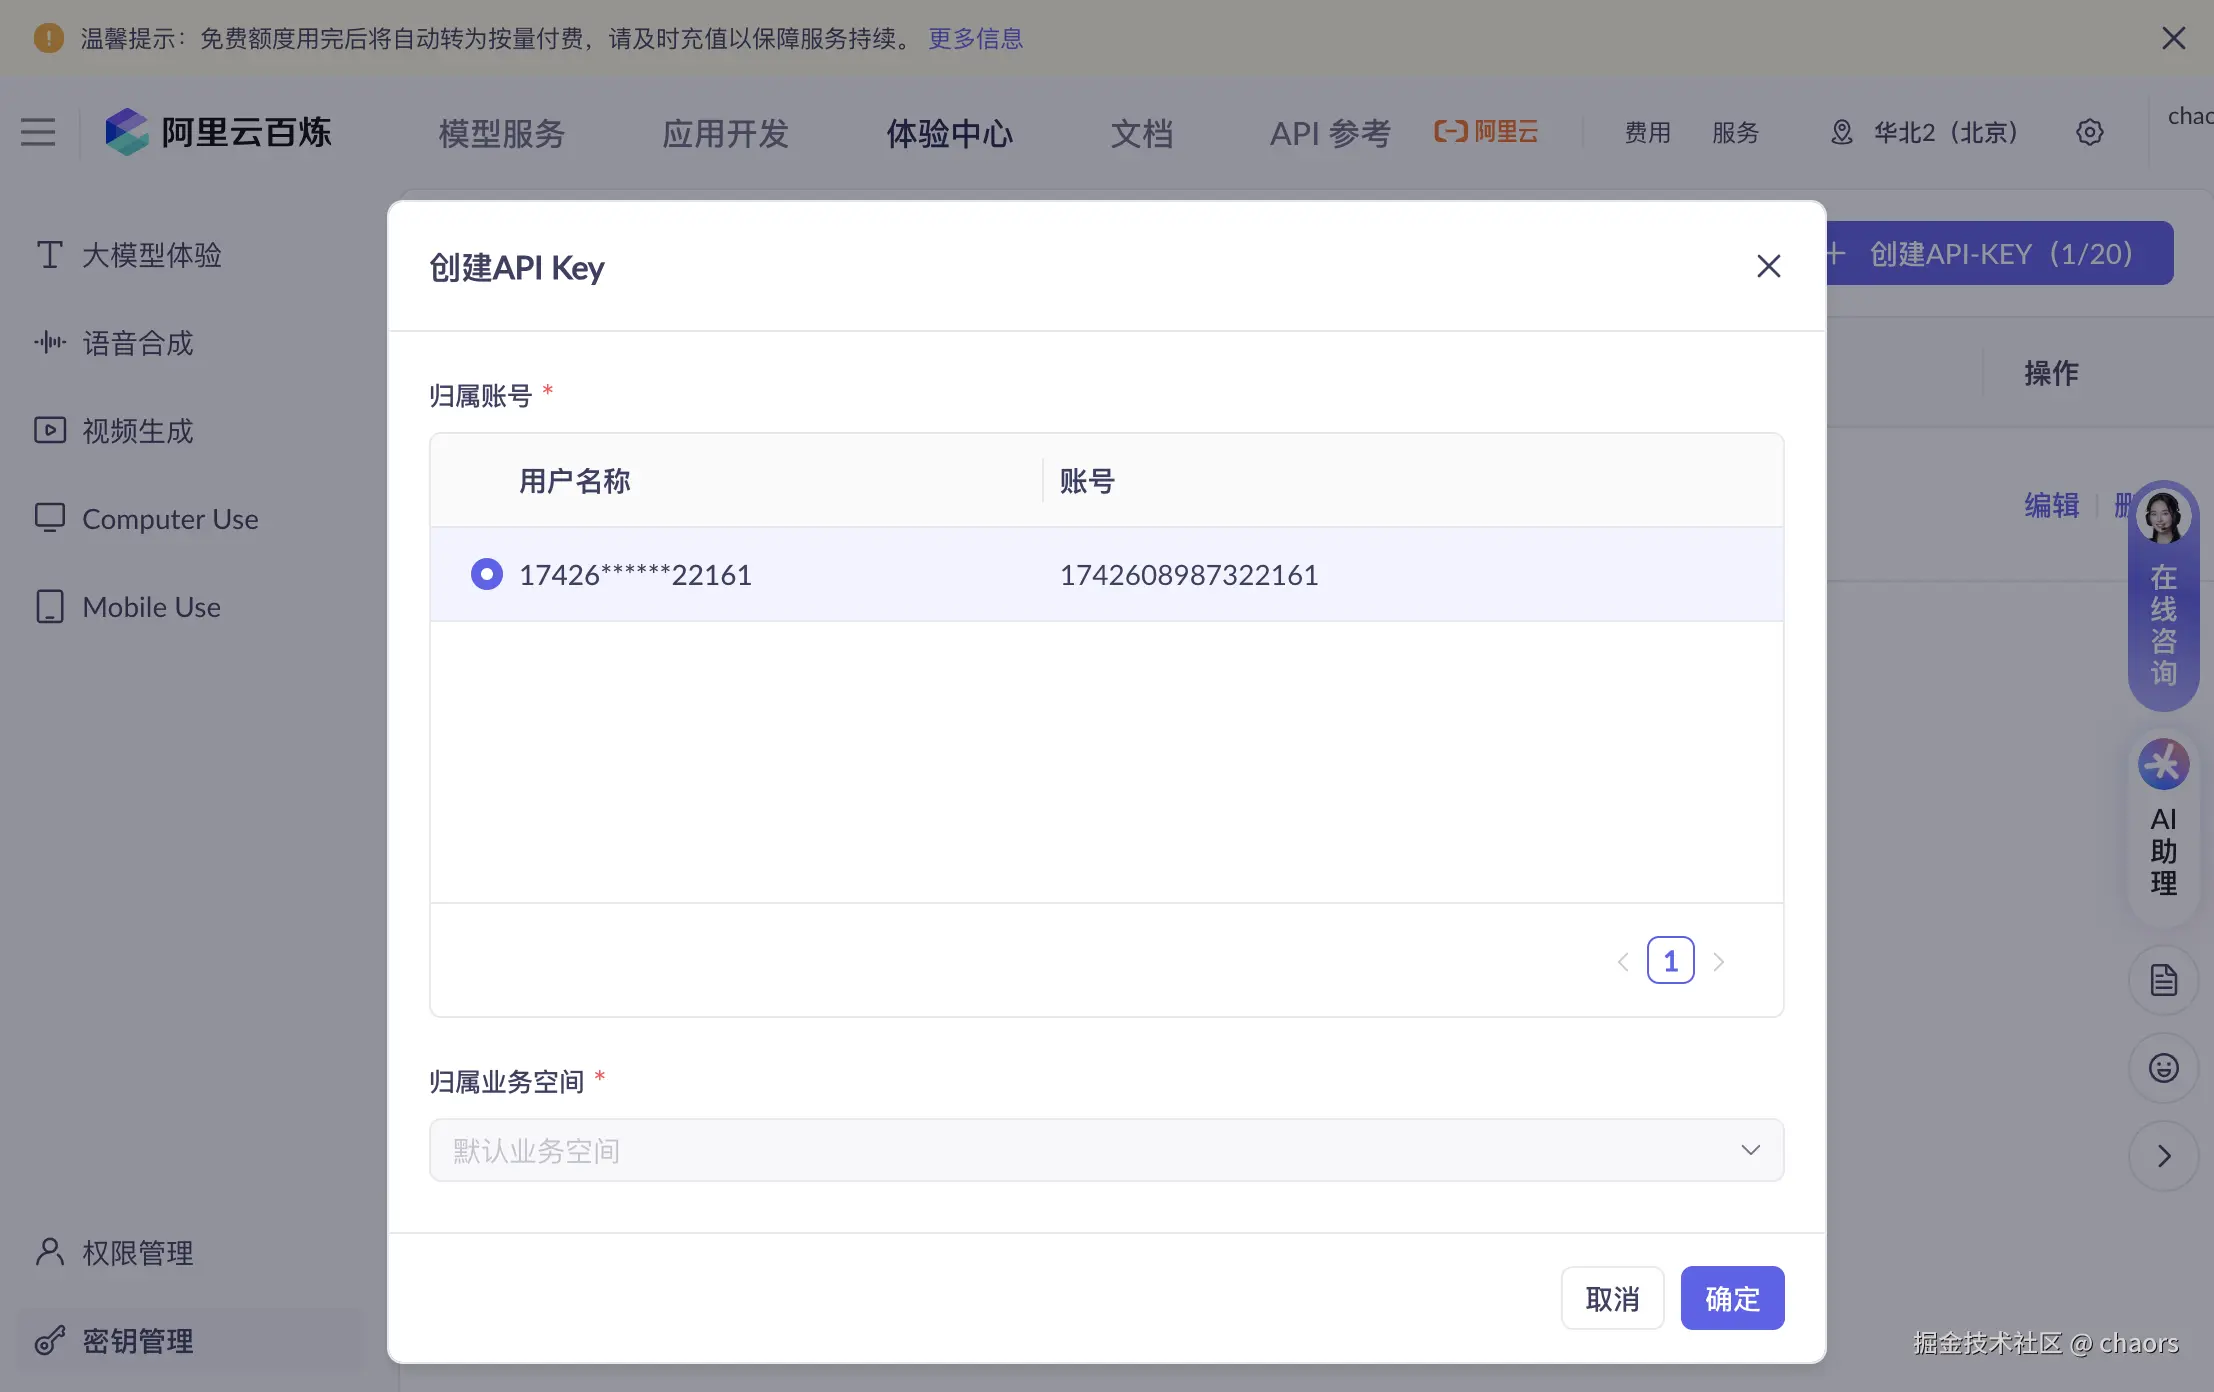This screenshot has height=1392, width=2214.
Task: Click the 取消 cancel button
Action: pos(1612,1298)
